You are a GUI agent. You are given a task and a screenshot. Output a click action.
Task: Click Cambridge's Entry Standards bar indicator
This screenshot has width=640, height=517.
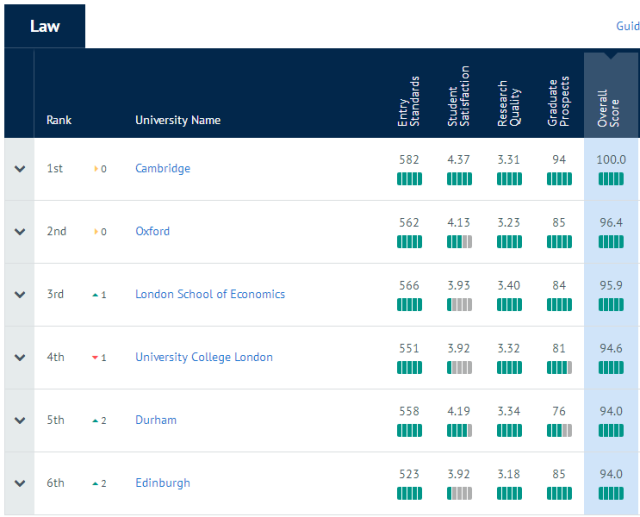click(409, 179)
